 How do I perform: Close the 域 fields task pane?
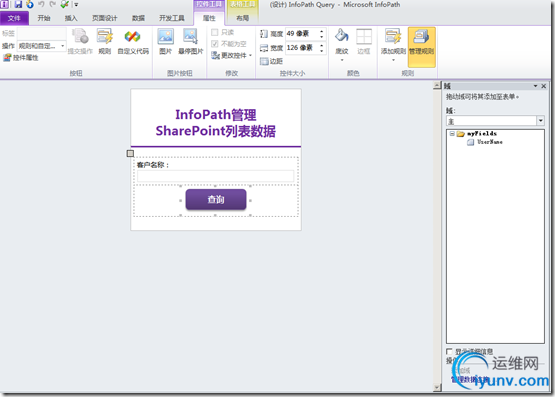coord(544,86)
